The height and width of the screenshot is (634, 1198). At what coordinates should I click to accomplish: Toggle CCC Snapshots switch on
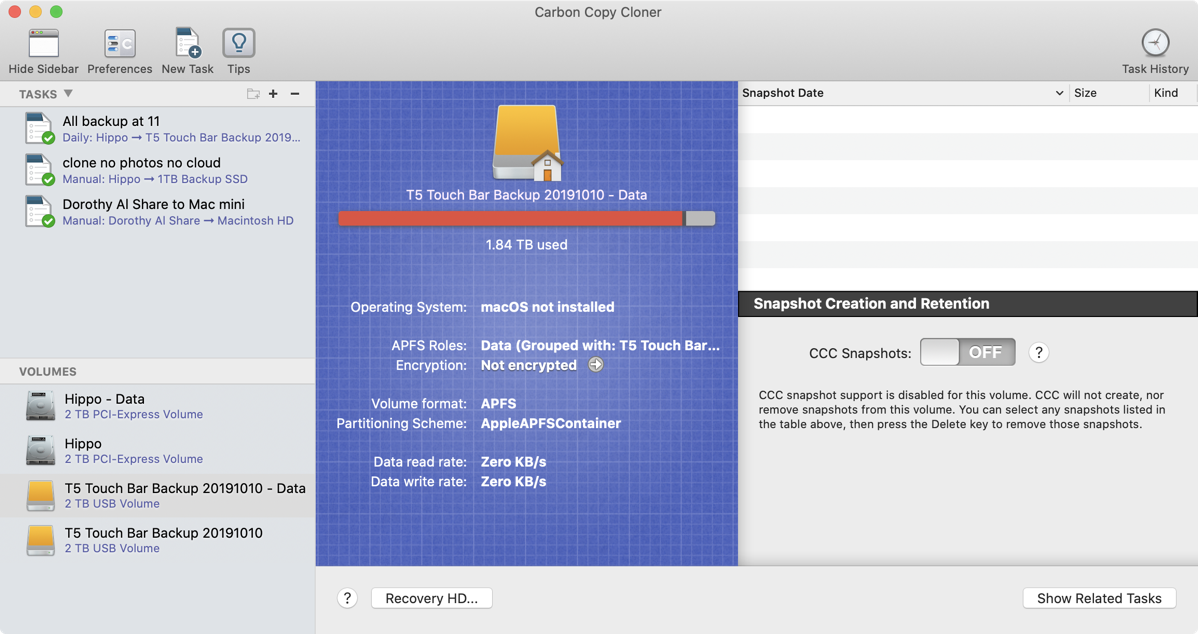tap(967, 352)
